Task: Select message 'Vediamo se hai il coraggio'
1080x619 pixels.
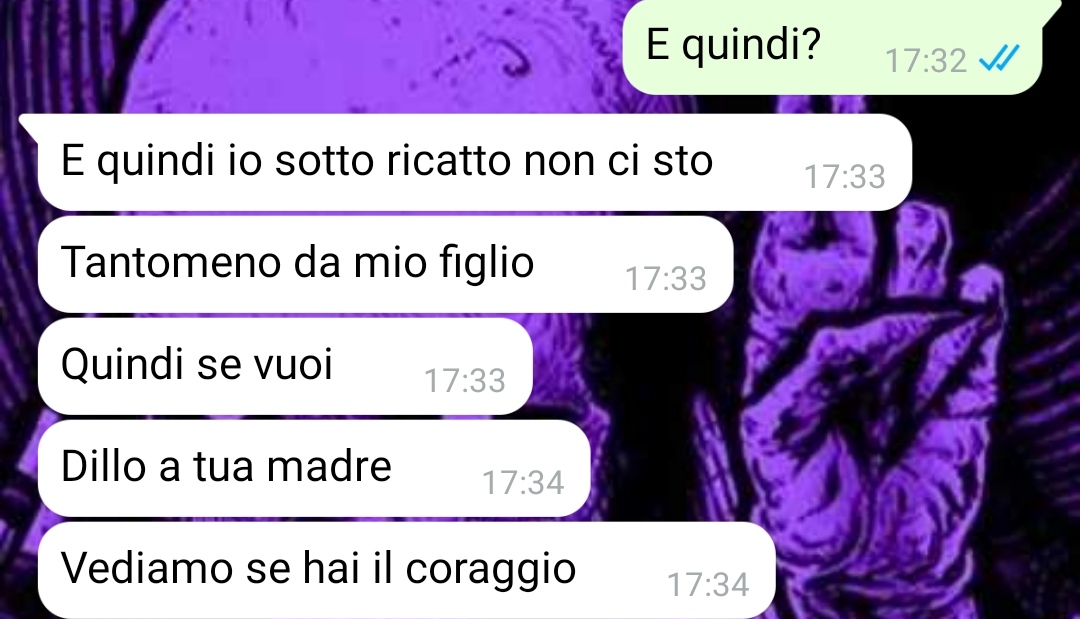Action: click(x=406, y=570)
